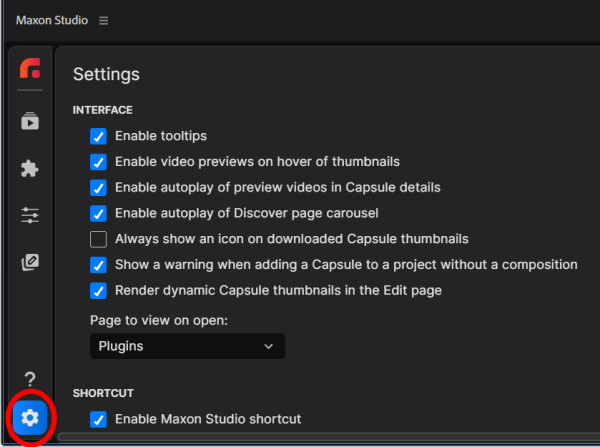This screenshot has height=447, width=600.
Task: Click the Settings gear icon
Action: click(x=30, y=418)
